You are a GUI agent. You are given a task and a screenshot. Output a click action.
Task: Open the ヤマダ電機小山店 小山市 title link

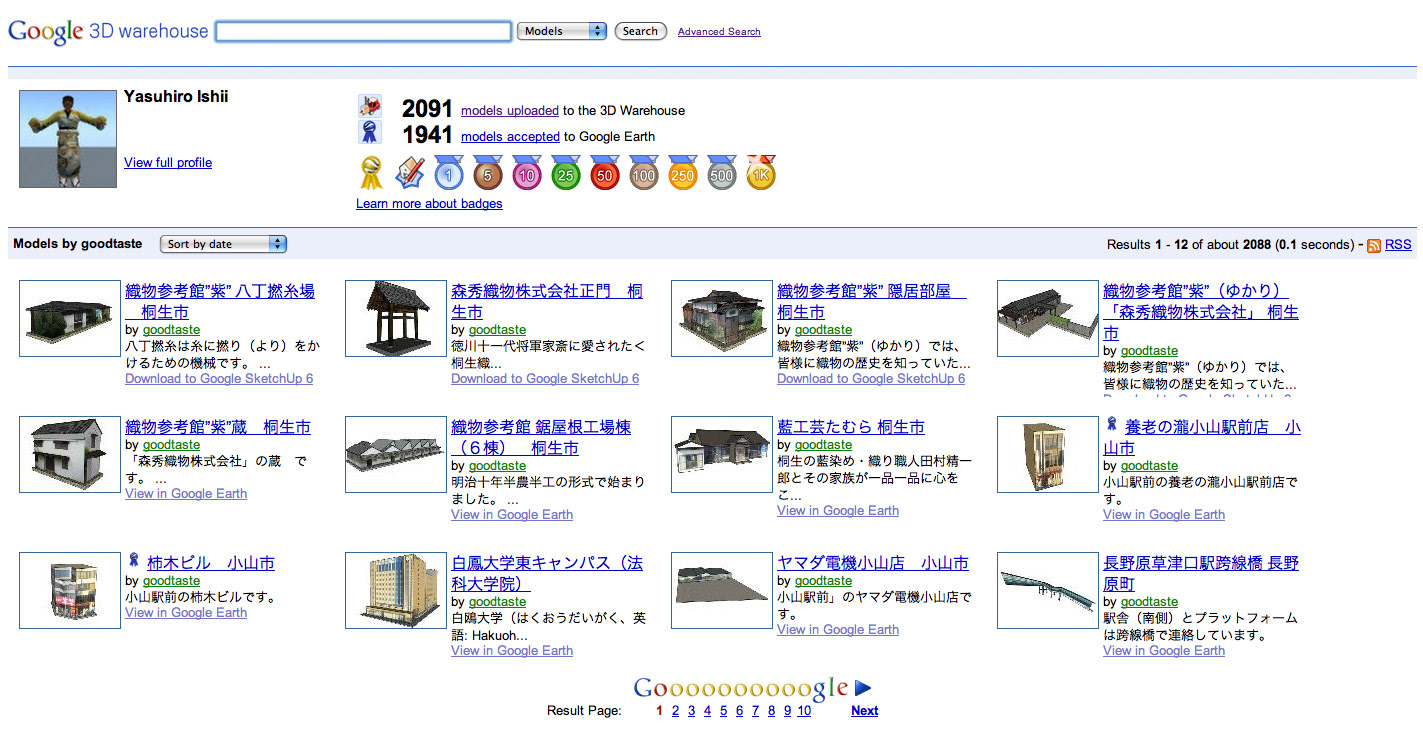(x=873, y=563)
